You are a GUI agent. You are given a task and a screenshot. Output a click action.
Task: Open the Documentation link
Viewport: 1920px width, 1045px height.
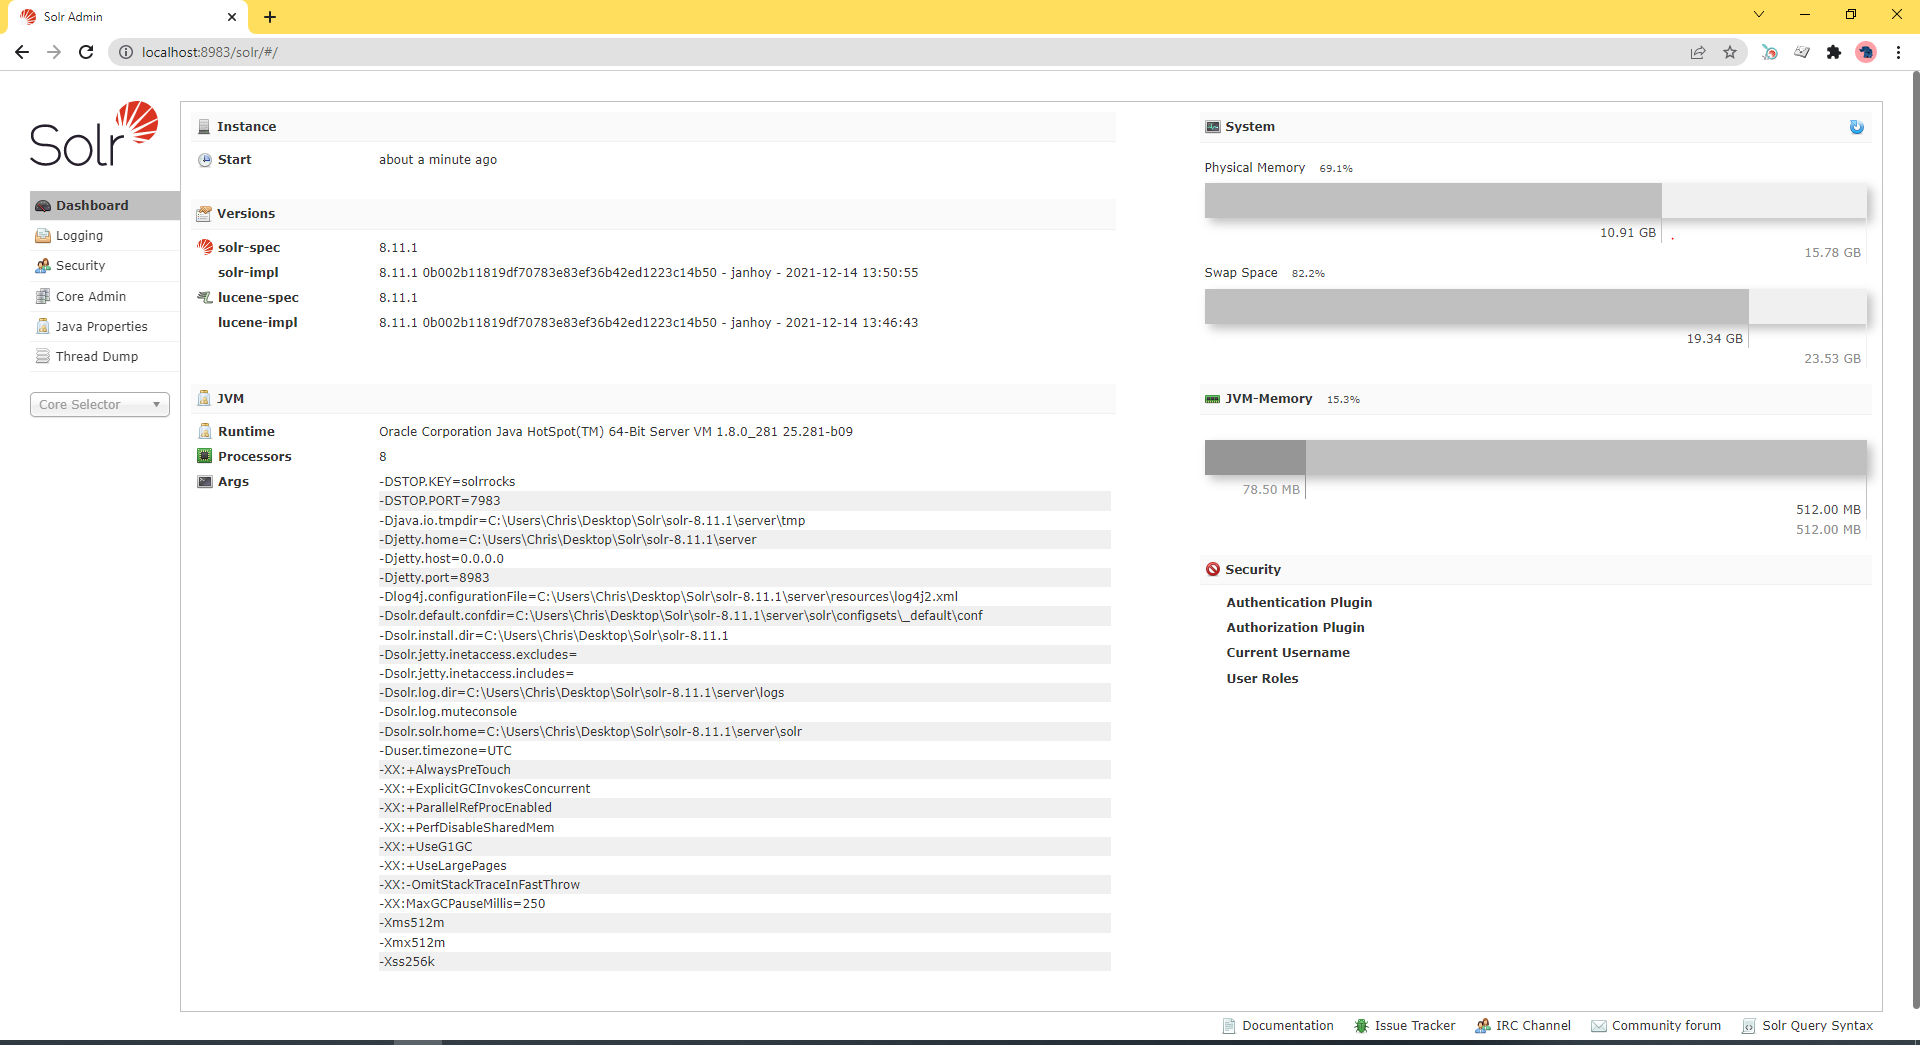coord(1278,1026)
